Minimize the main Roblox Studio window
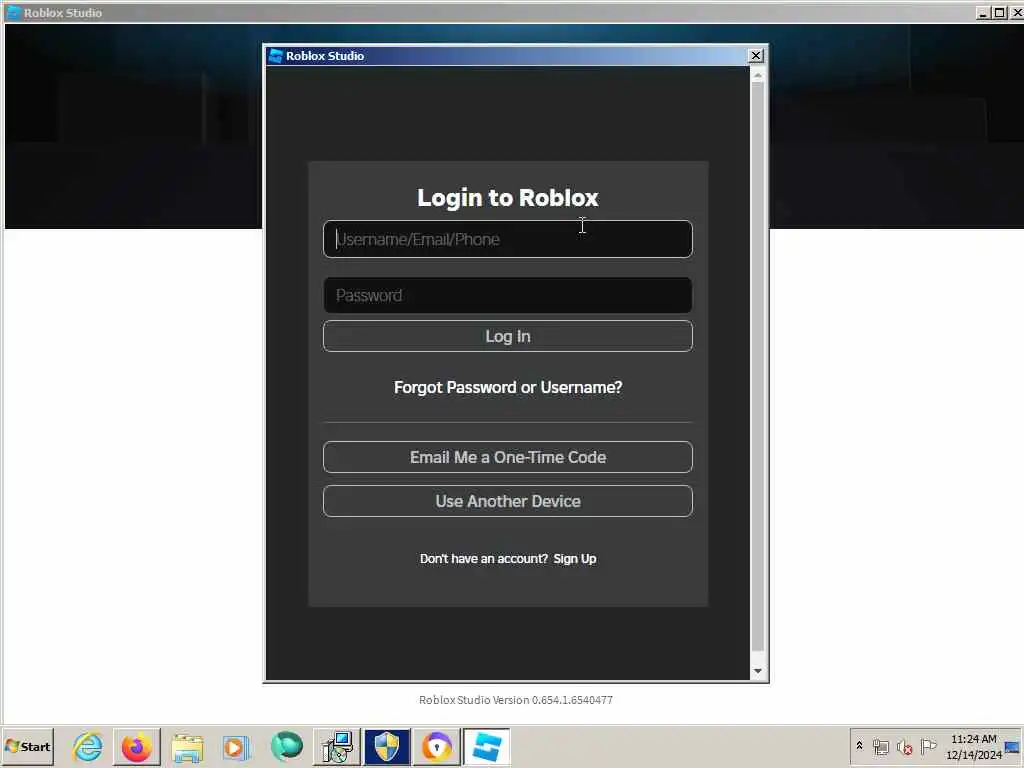The image size is (1024, 768). 984,12
